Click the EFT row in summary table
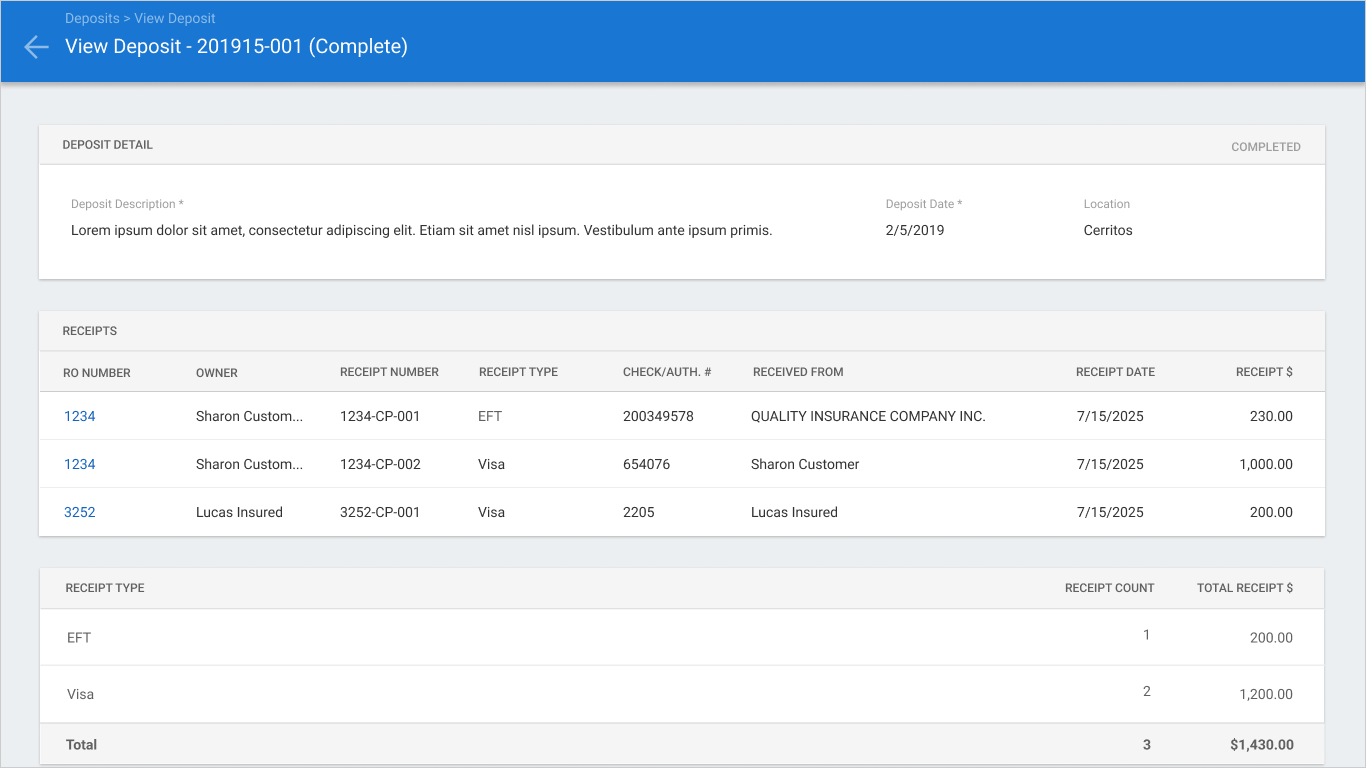1366x768 pixels. pos(682,637)
